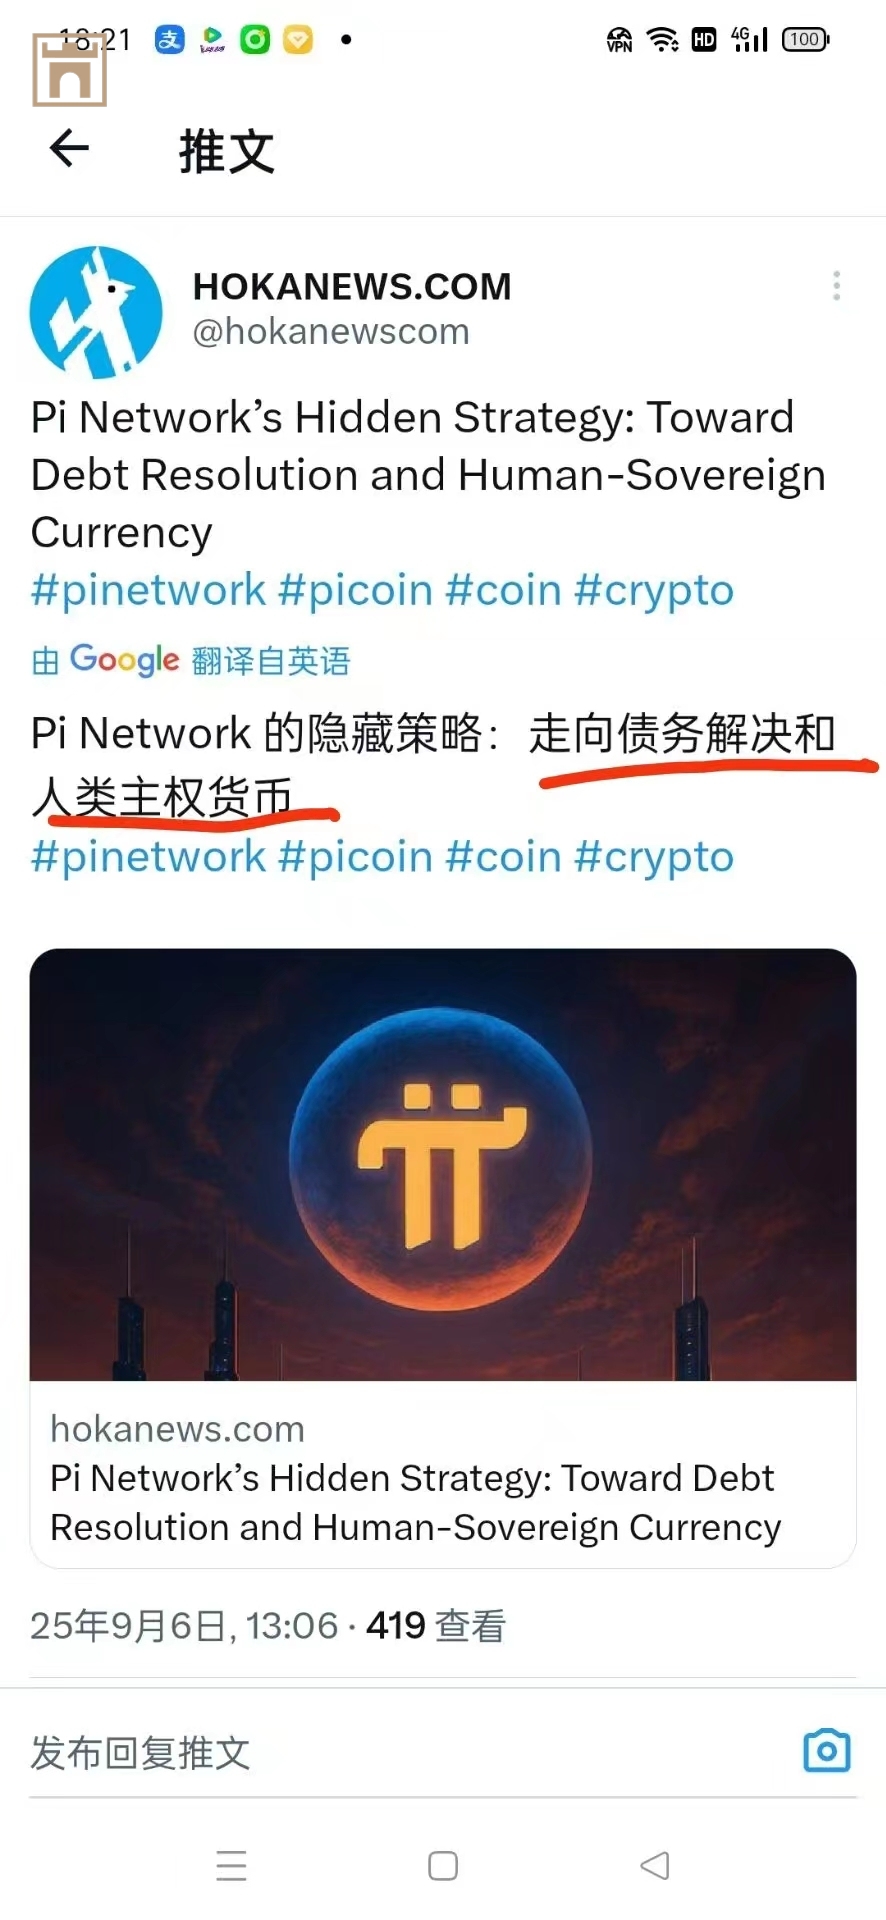Tap the Android back triangle button
This screenshot has height=1920, width=886.
(x=655, y=1865)
